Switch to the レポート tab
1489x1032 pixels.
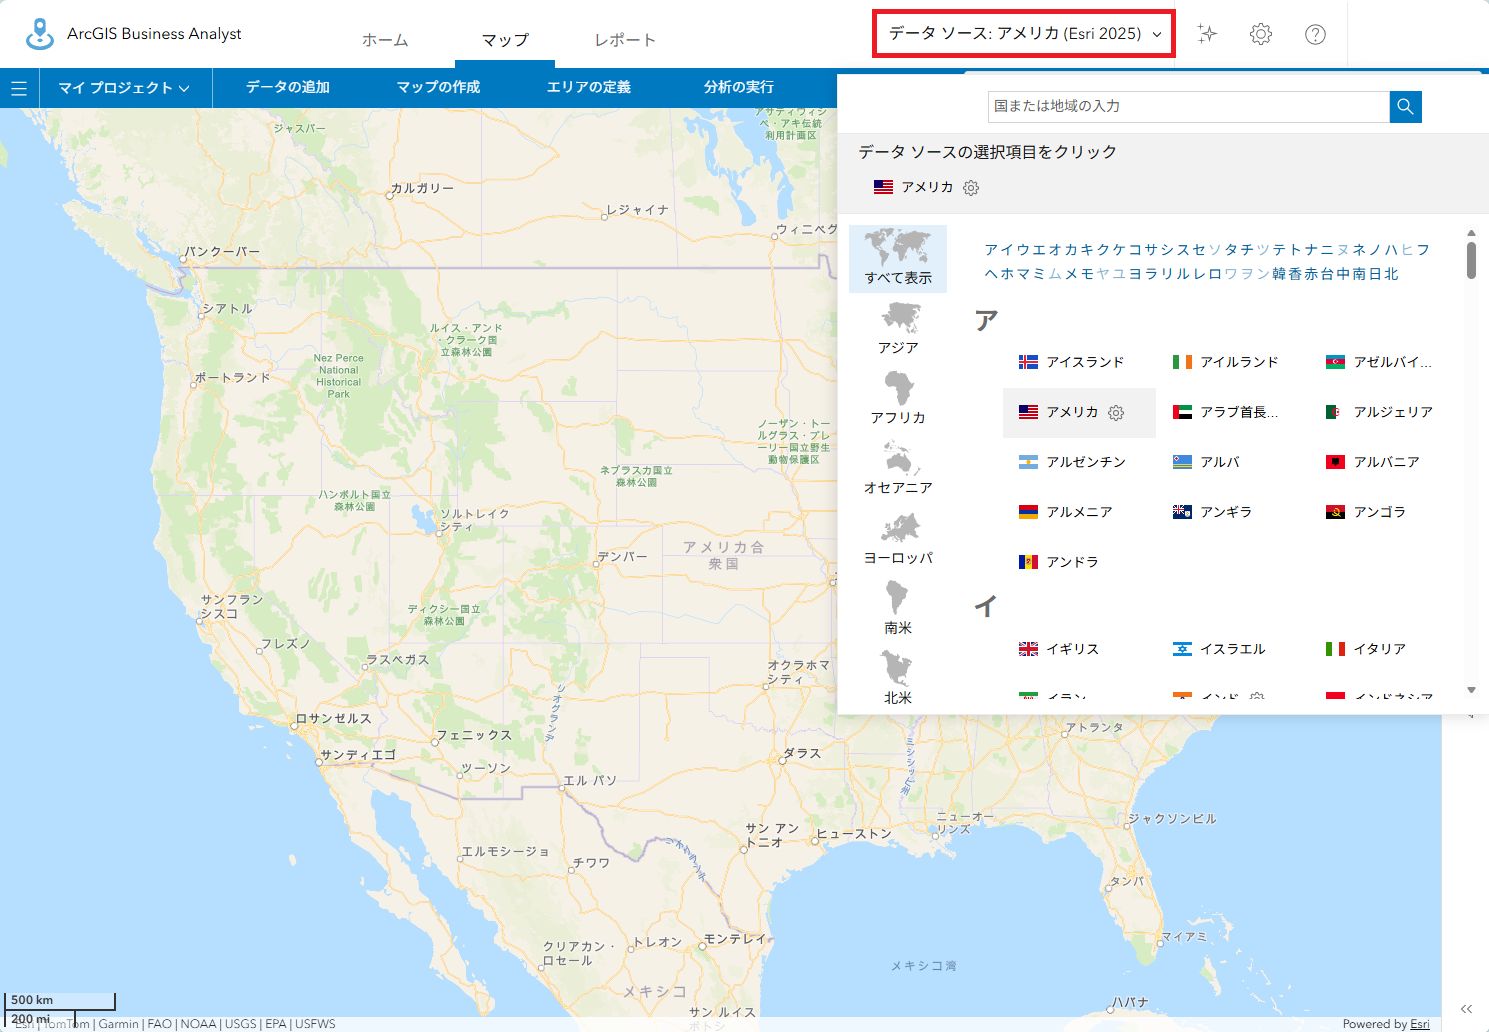tap(625, 40)
